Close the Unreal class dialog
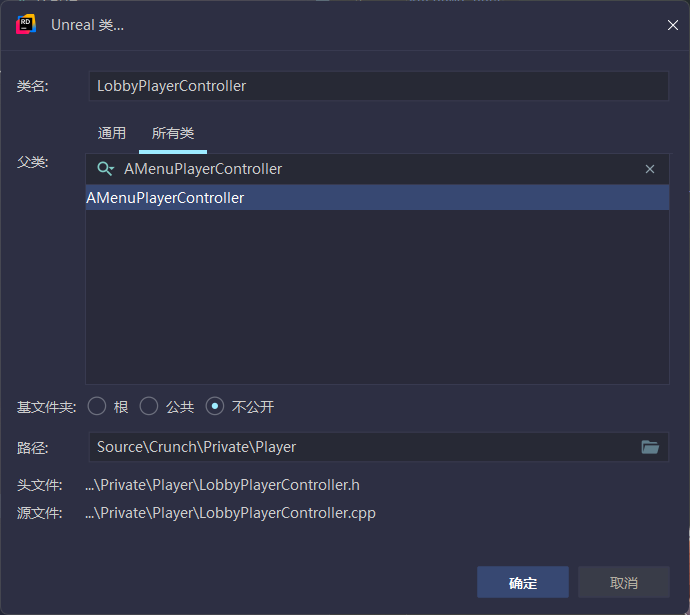Screen dimensions: 690x615 672,25
